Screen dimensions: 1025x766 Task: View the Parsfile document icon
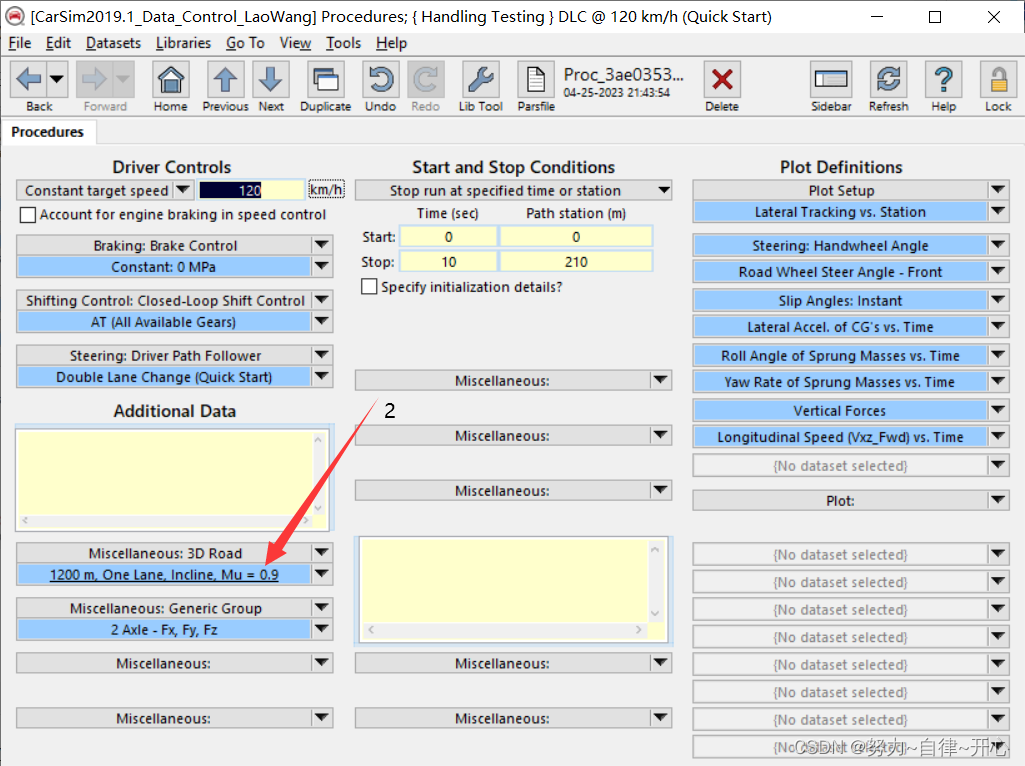click(536, 80)
